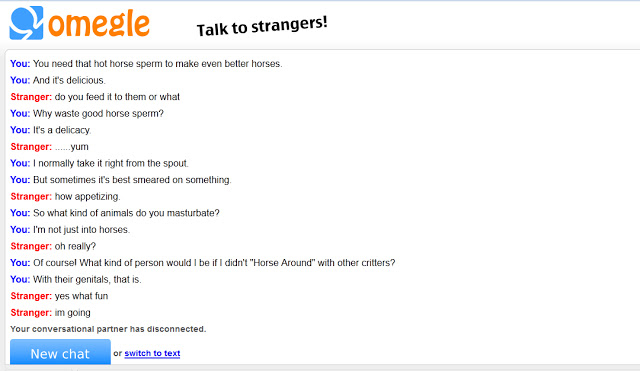This screenshot has height=371, width=640.
Task: Click the line about best smeared on something
Action: tap(121, 180)
